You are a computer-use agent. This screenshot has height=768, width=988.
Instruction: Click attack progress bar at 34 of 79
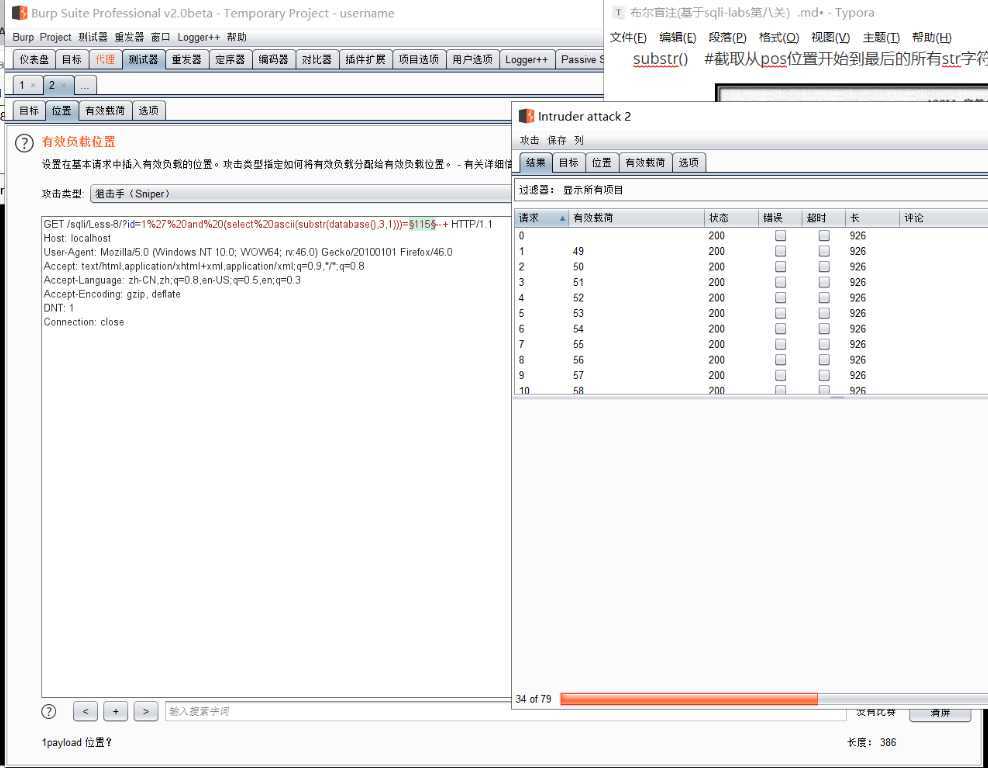(774, 699)
